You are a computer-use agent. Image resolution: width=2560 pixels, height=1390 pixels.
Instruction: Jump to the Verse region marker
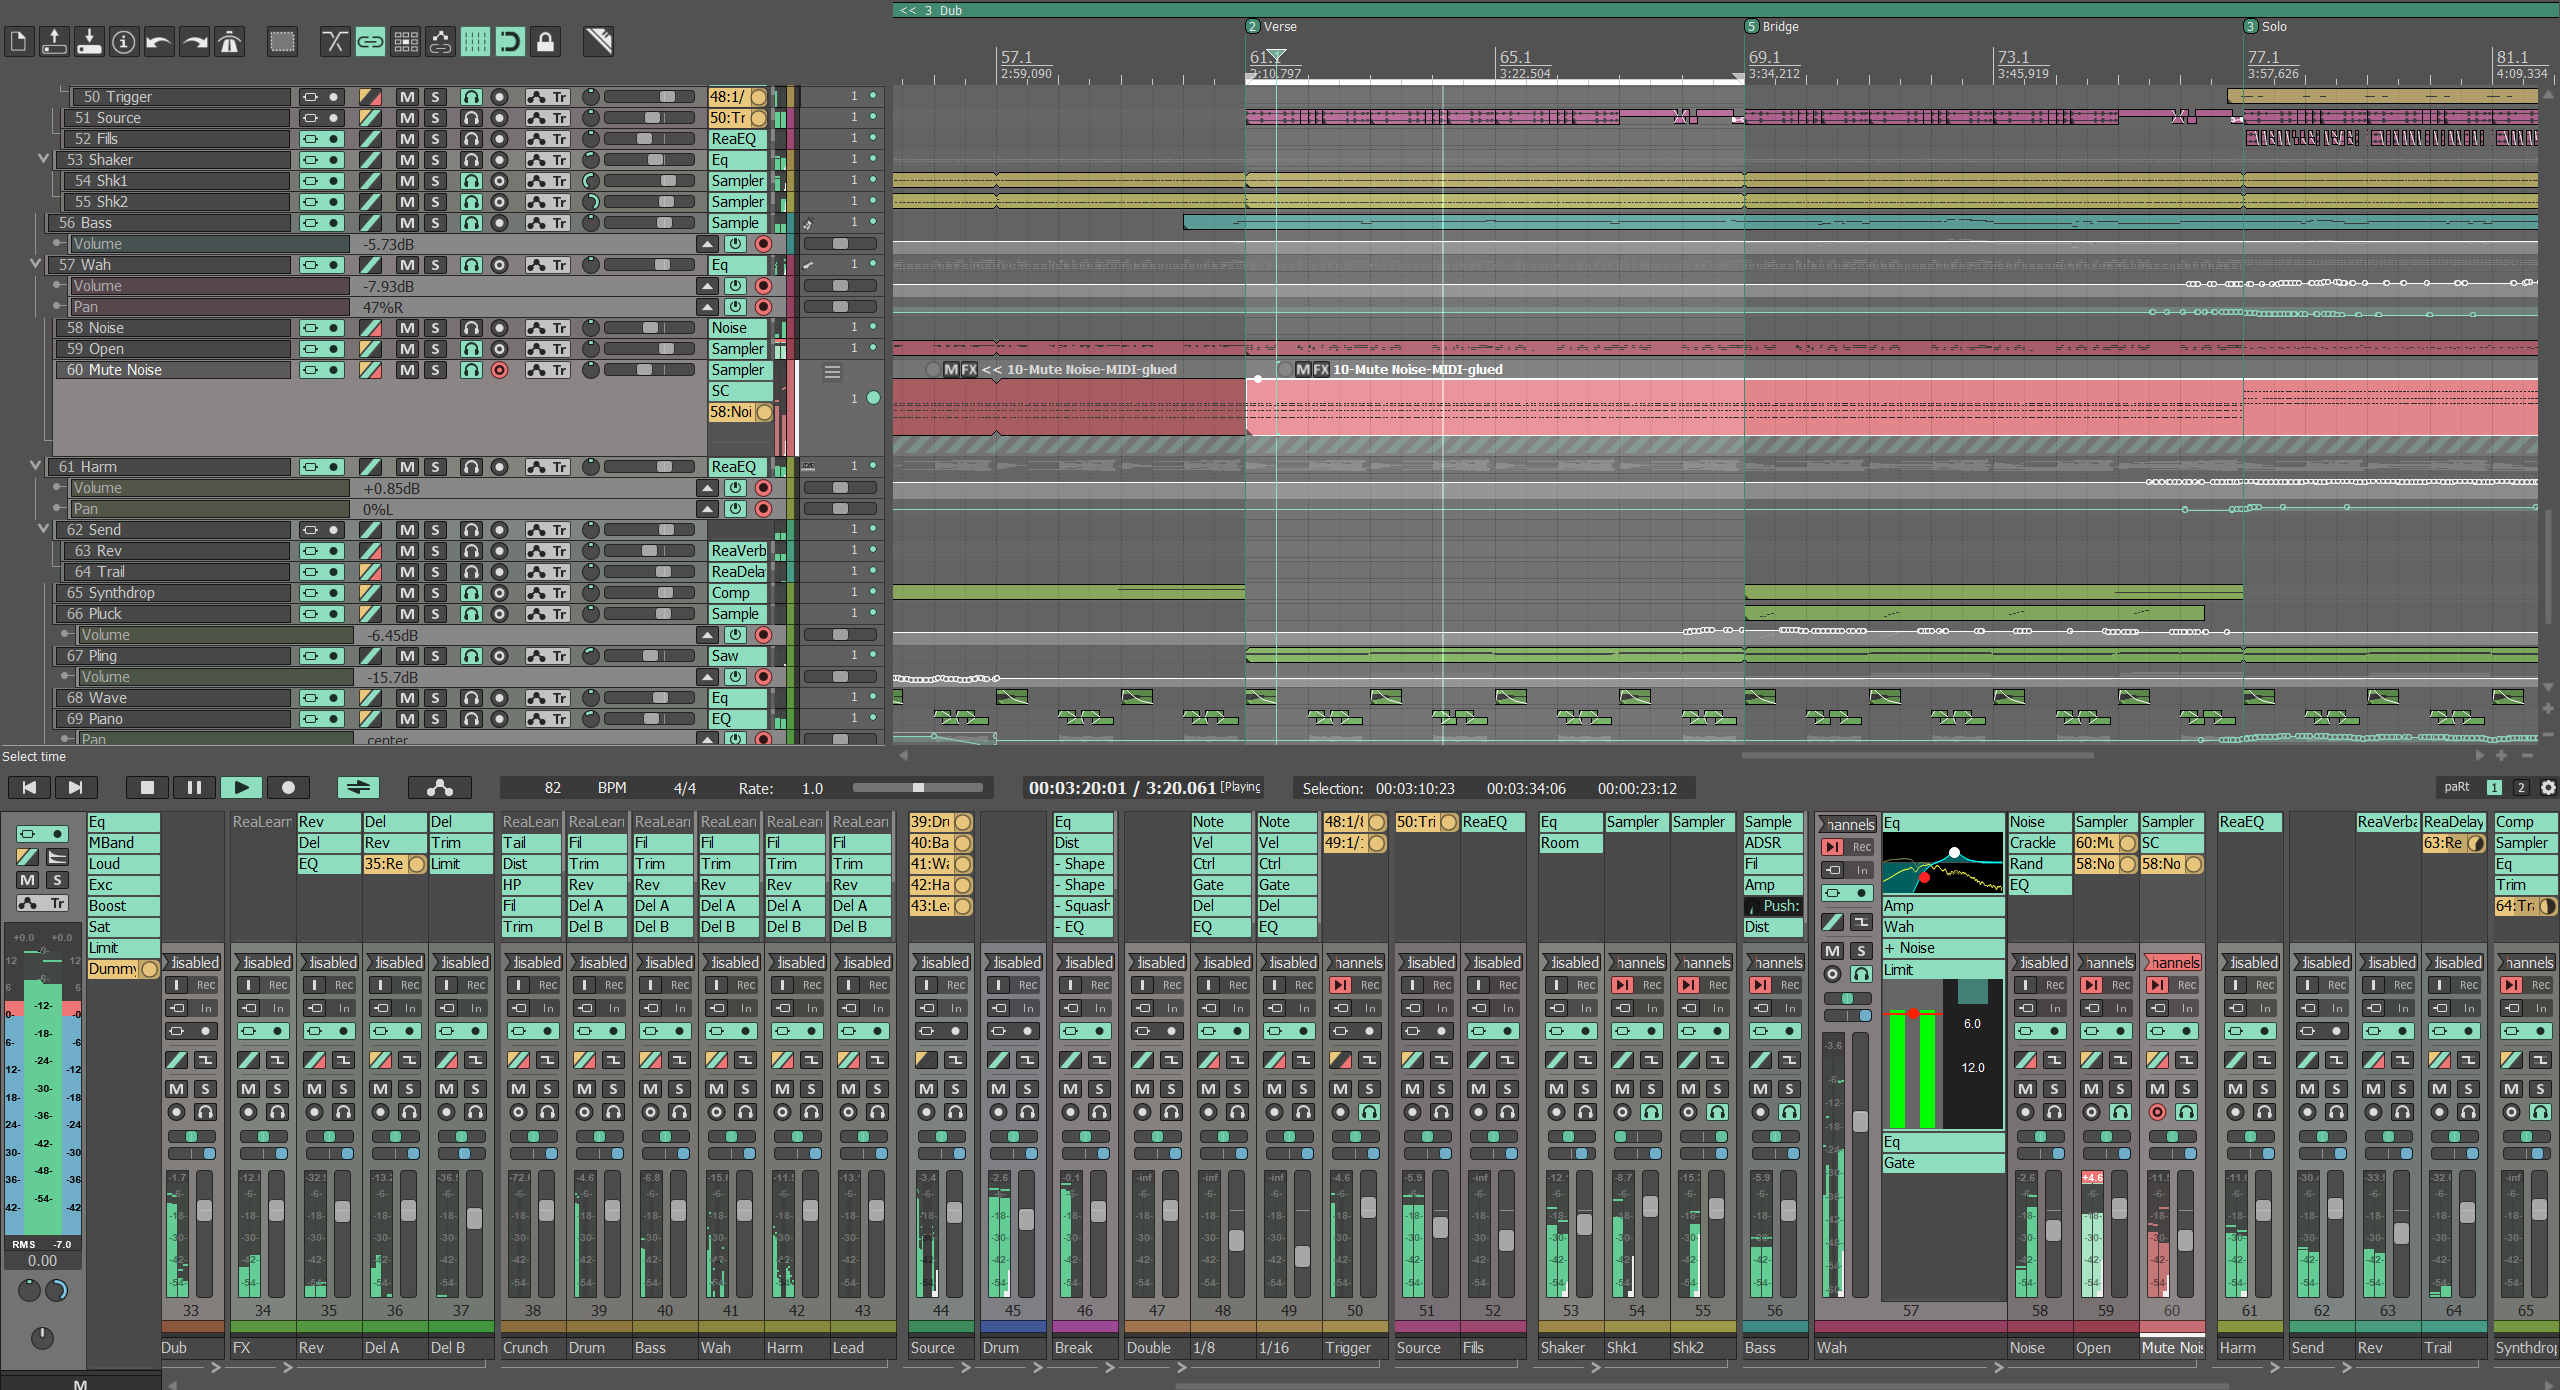click(1272, 27)
